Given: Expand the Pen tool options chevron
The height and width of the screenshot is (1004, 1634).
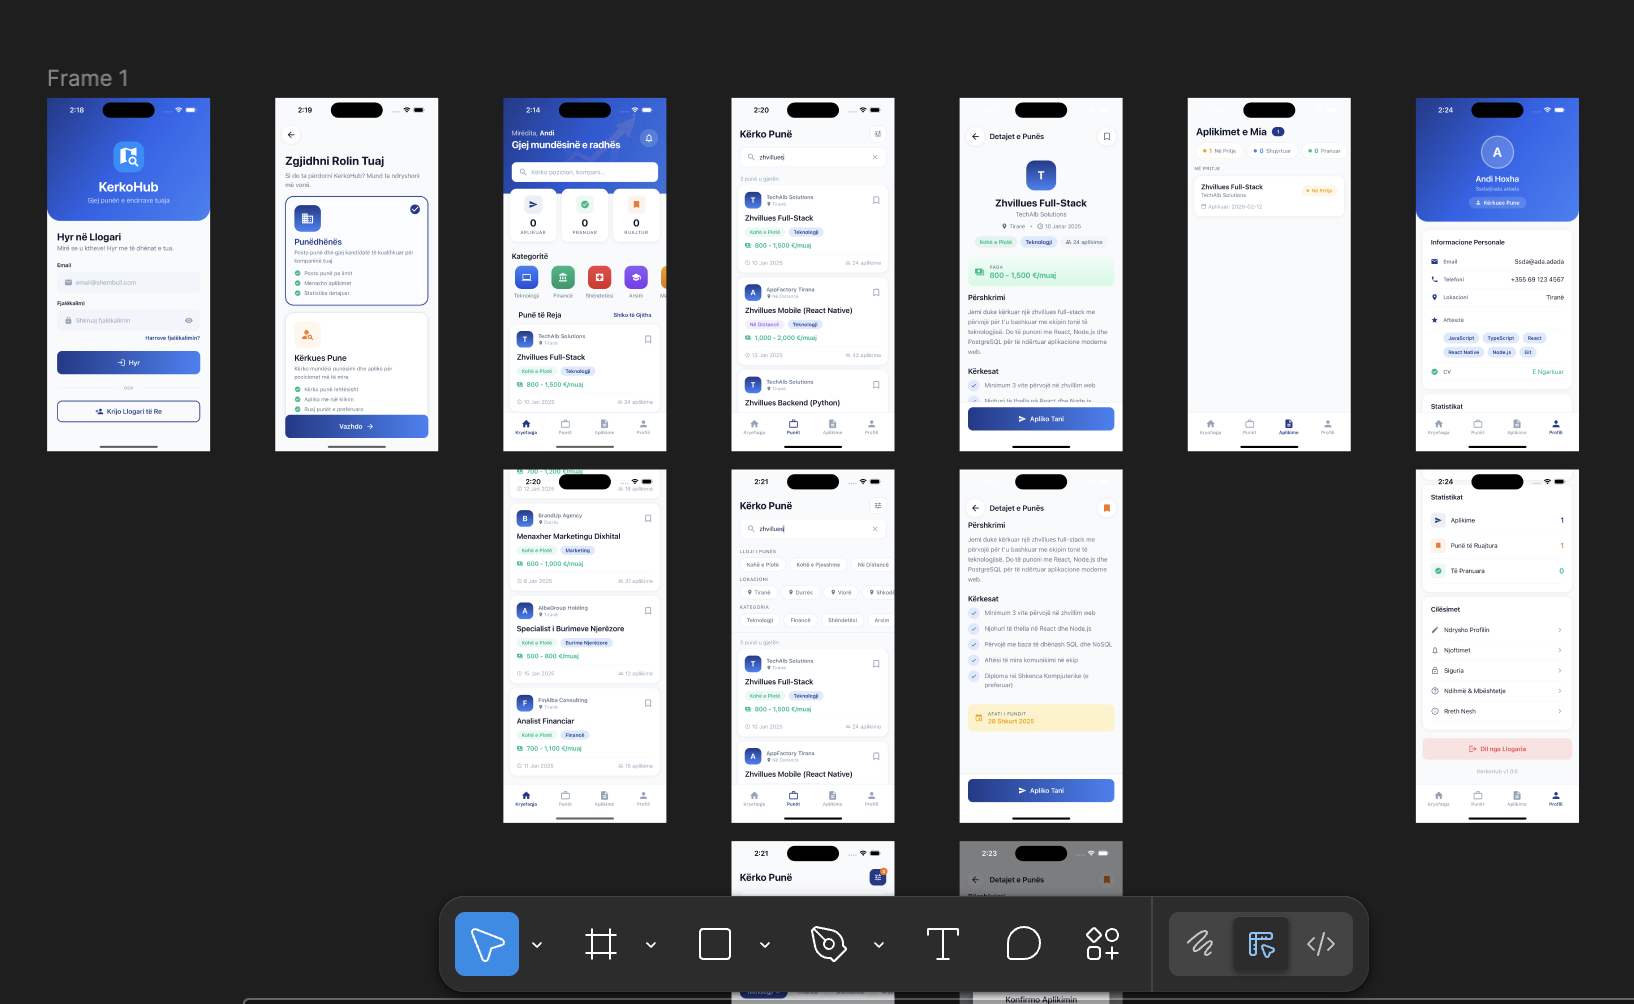Looking at the screenshot, I should coord(879,945).
